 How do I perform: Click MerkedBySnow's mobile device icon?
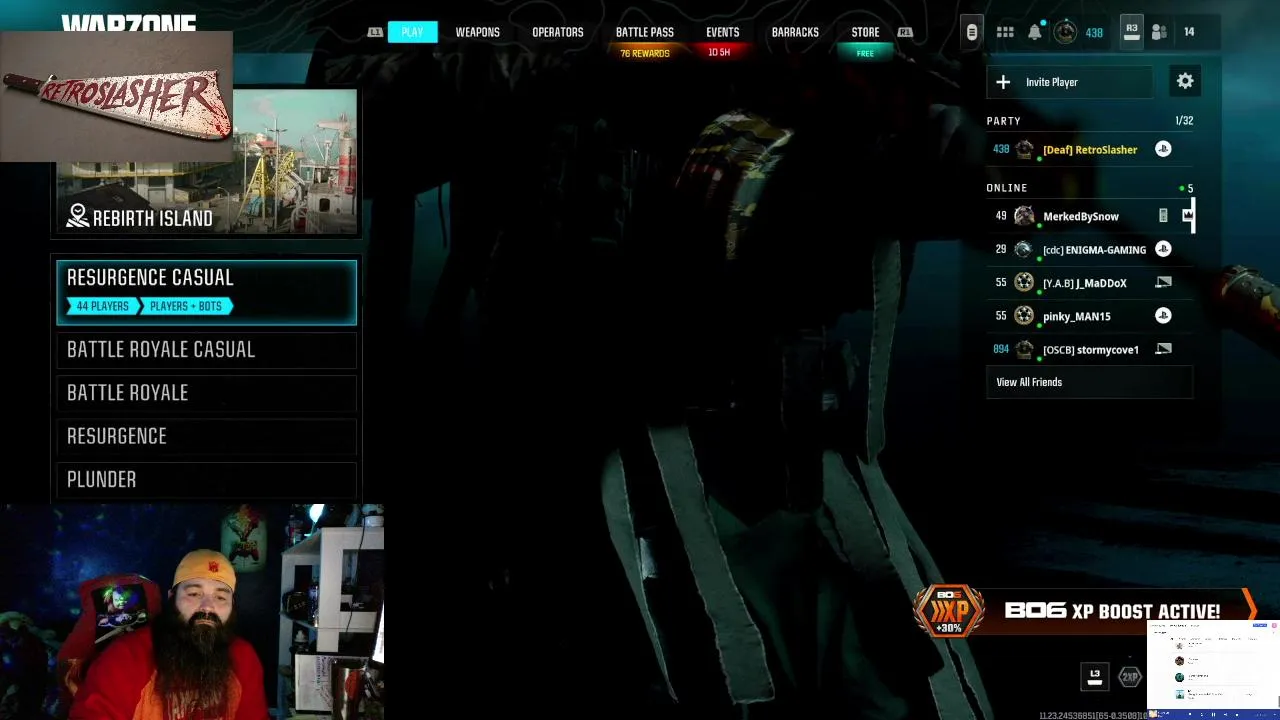(x=1163, y=216)
